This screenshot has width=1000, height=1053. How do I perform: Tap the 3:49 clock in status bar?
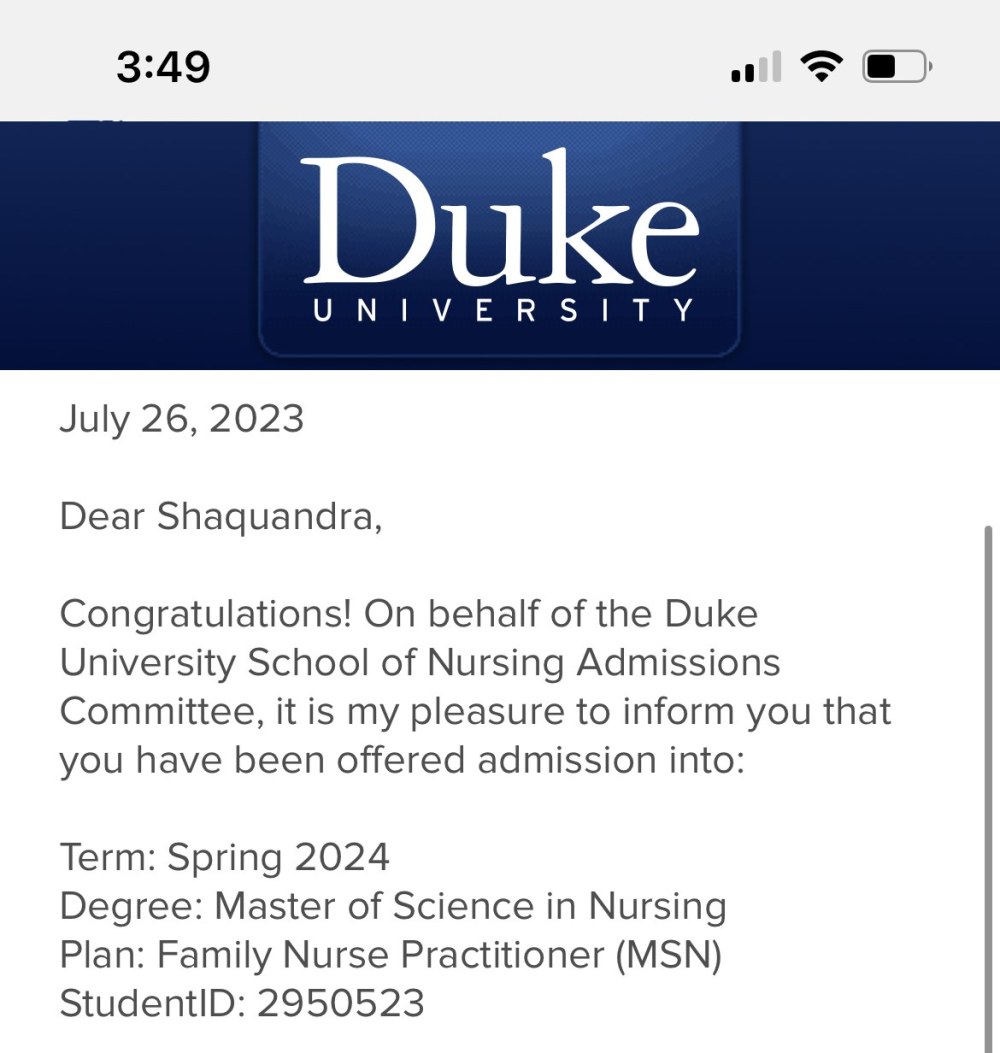click(163, 68)
